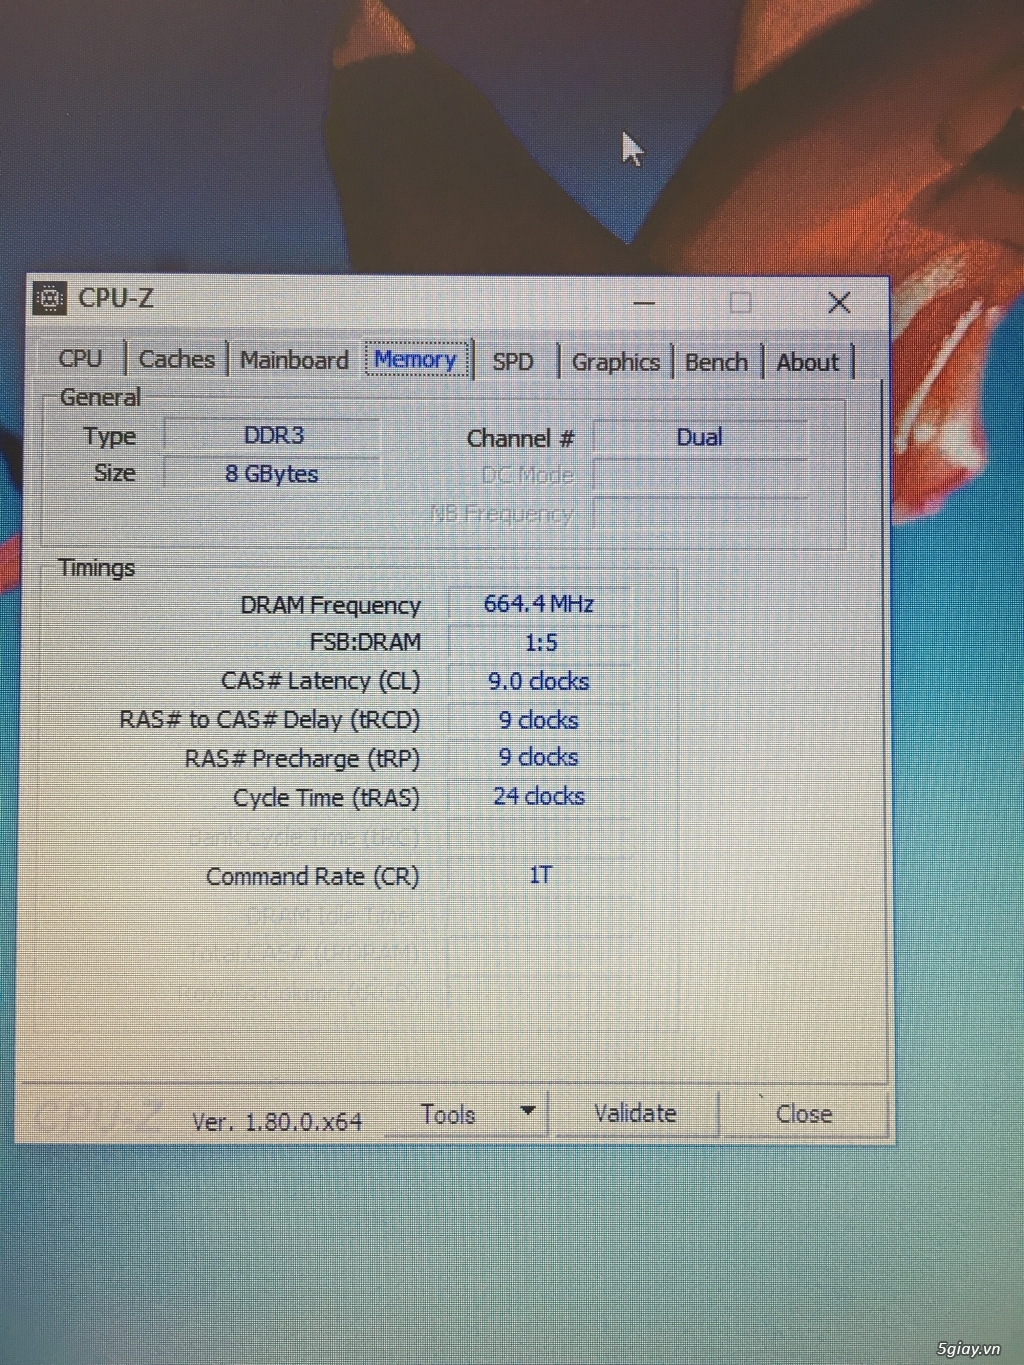Select the Memory tab
This screenshot has height=1365, width=1024.
pos(415,359)
